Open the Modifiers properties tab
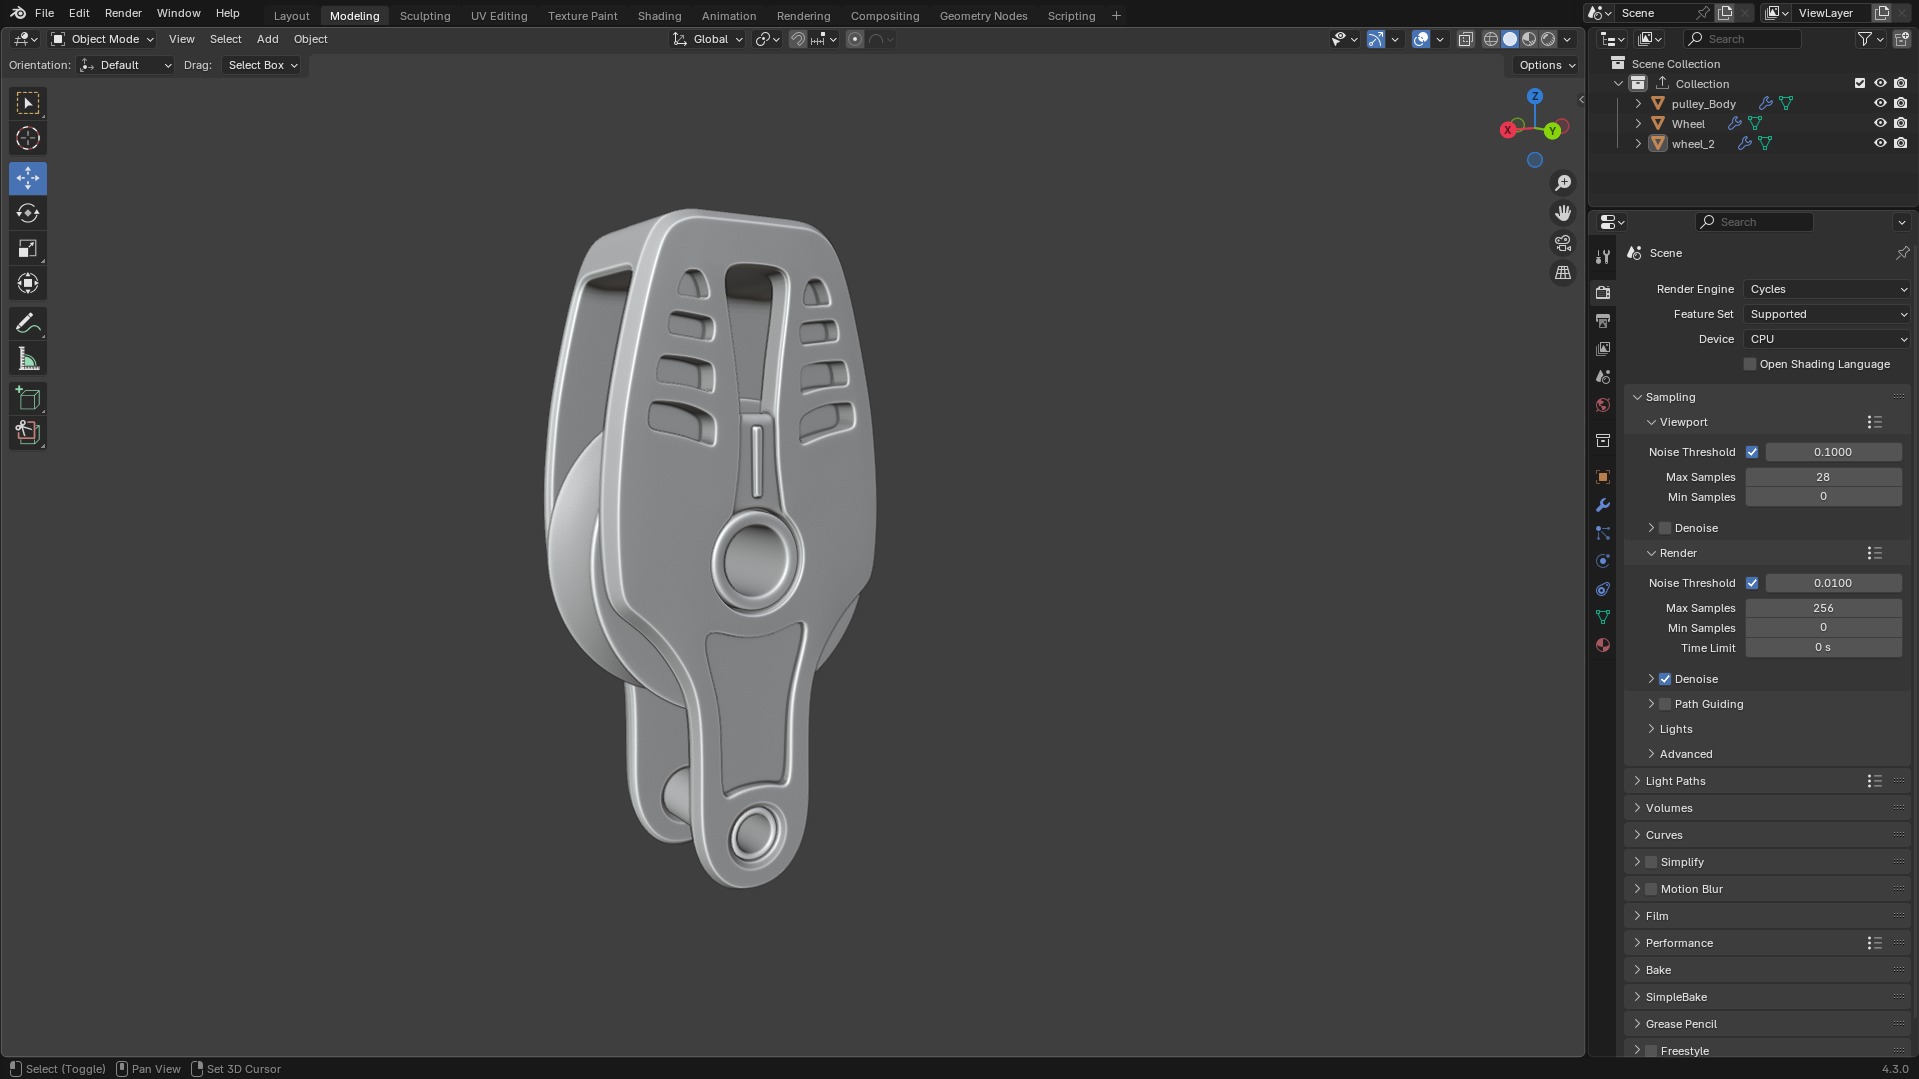Image resolution: width=1919 pixels, height=1079 pixels. 1603,505
